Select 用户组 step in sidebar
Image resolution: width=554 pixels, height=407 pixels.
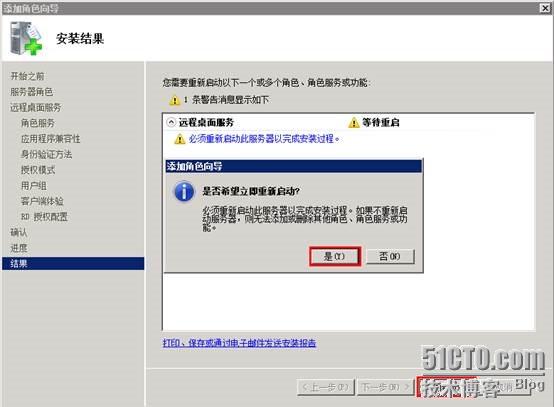tap(34, 185)
